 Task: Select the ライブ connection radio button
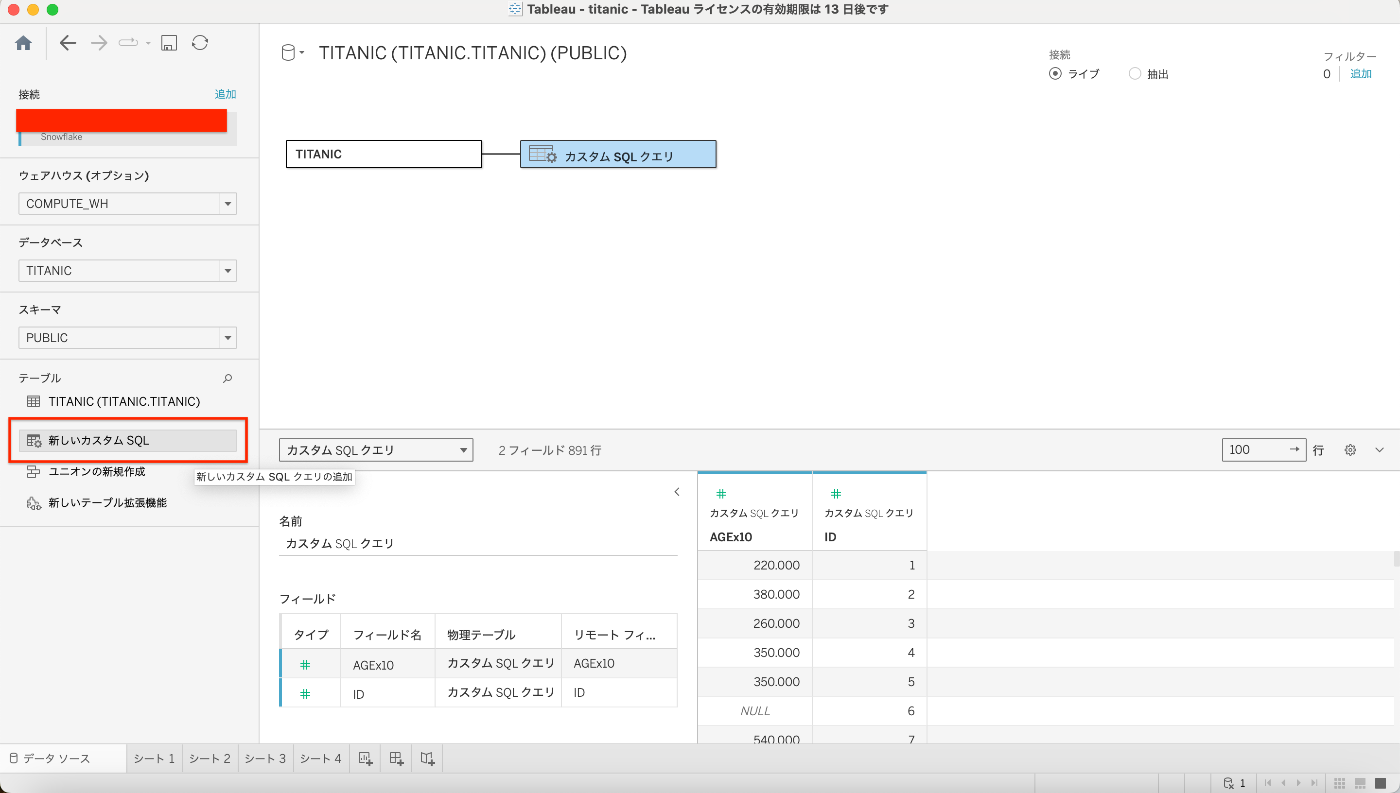1056,74
